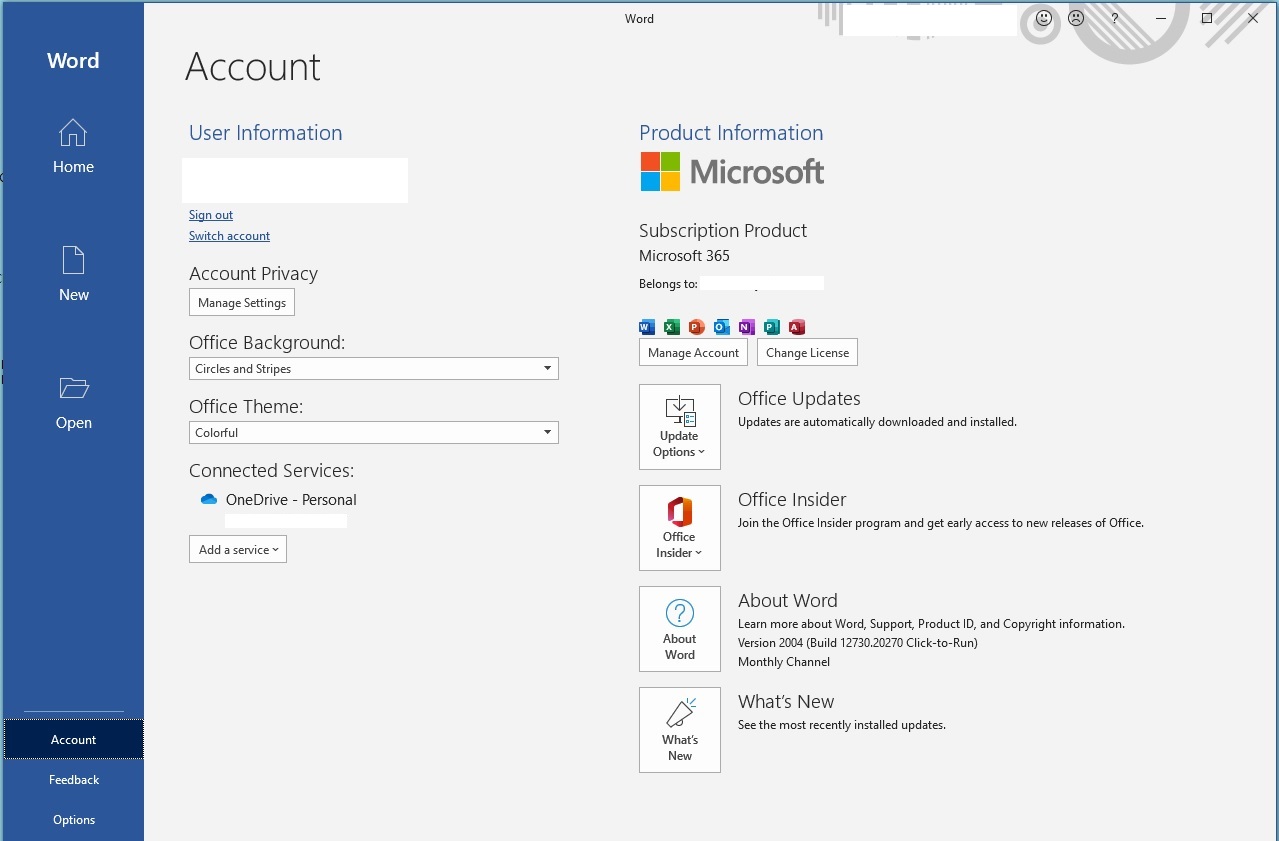
Task: Click the Product Information heading
Action: click(731, 133)
